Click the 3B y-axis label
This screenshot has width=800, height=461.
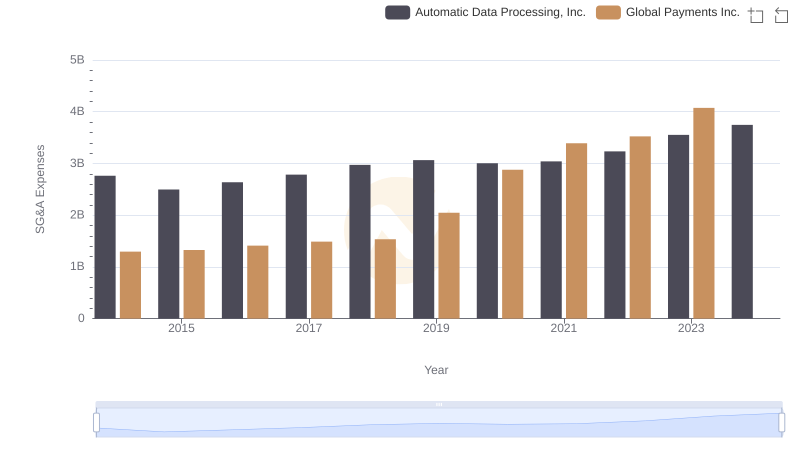click(77, 163)
